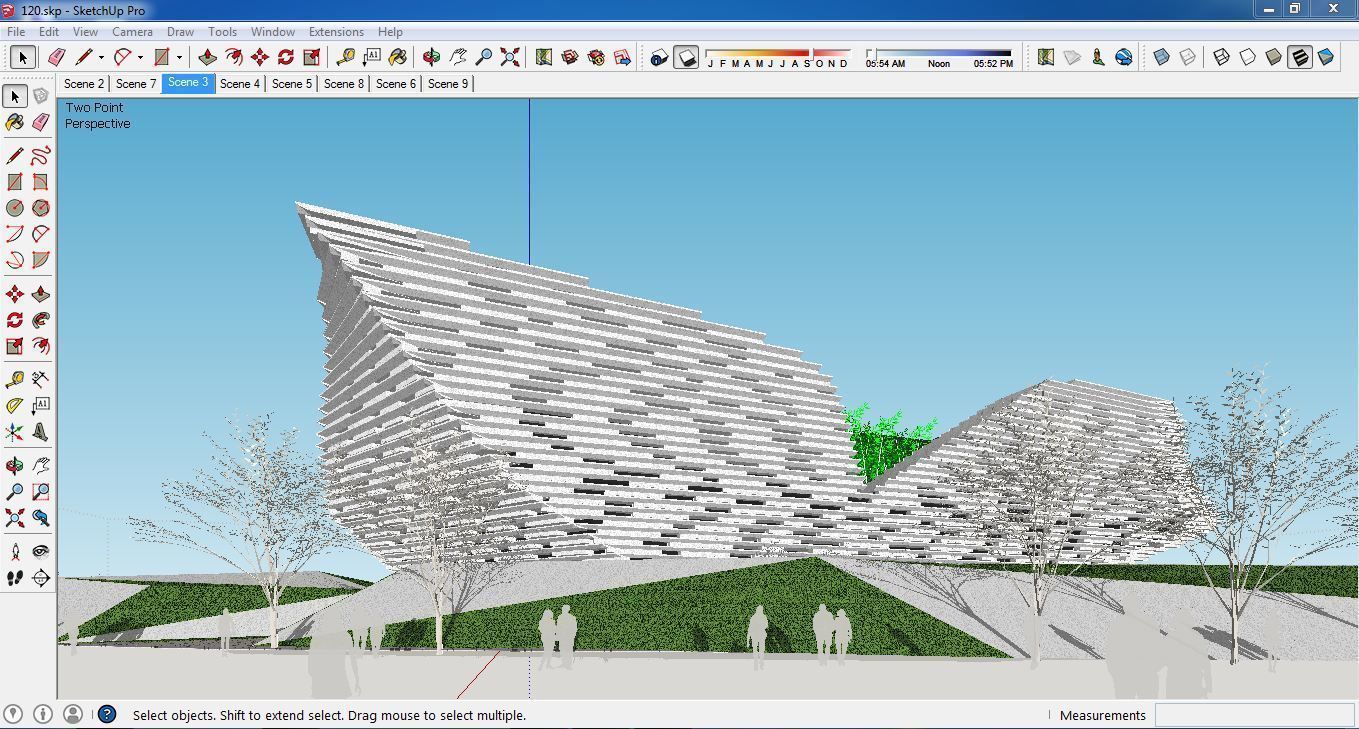The image size is (1359, 729).
Task: Pick the Move tool in top toolbar
Action: pyautogui.click(x=259, y=57)
